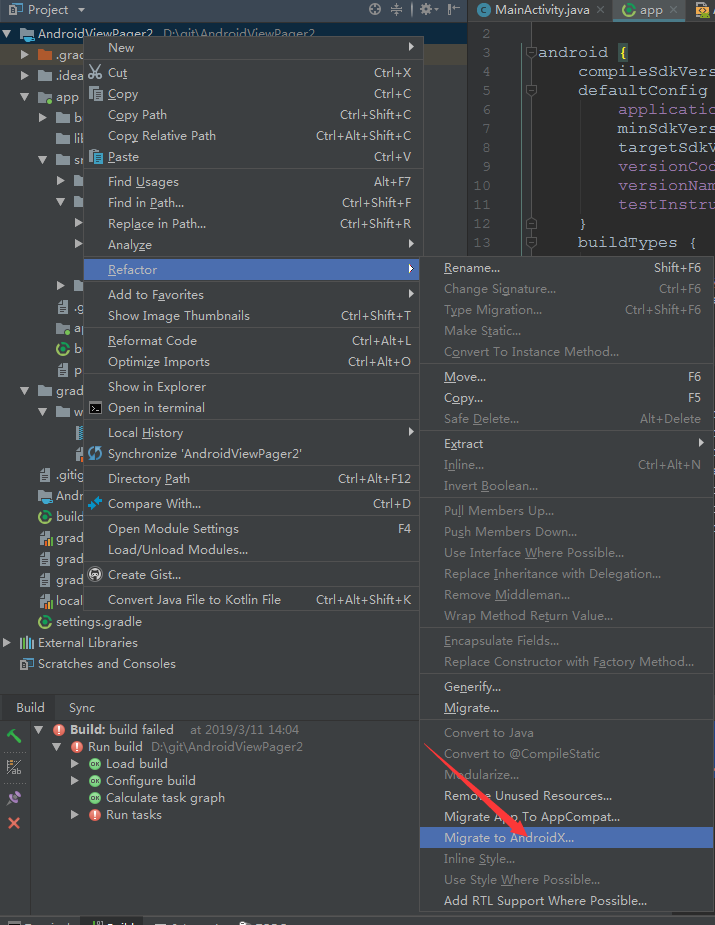
Task: Switch to the Sync tab
Action: [x=82, y=707]
